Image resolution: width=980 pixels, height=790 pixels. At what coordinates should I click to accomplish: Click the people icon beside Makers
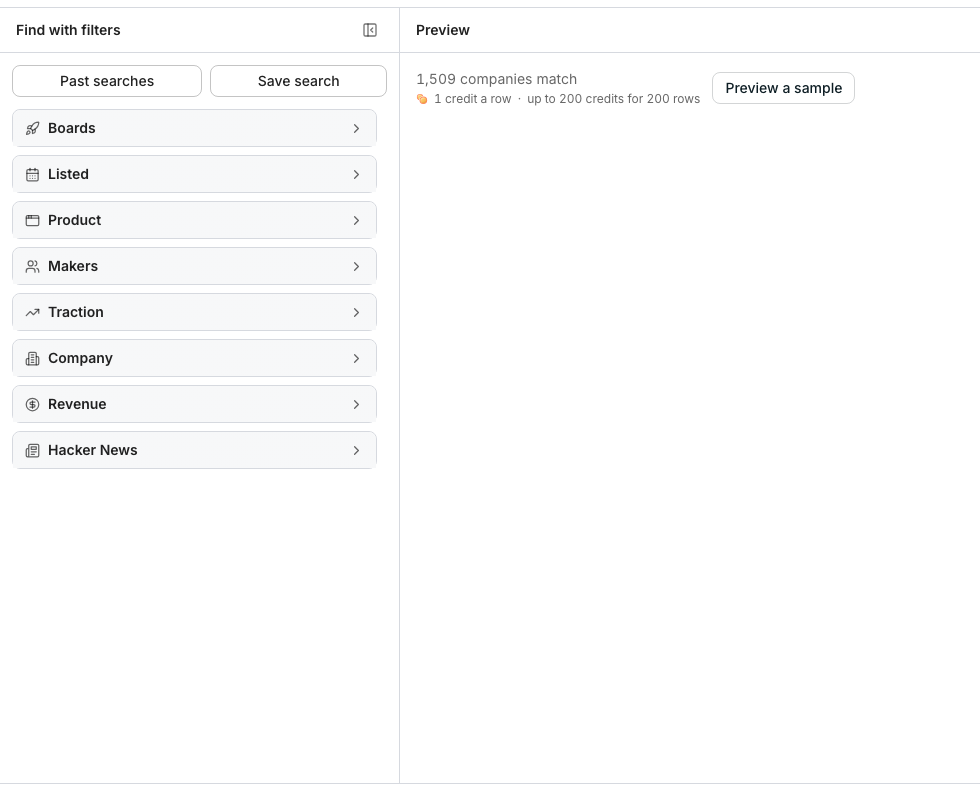32,266
